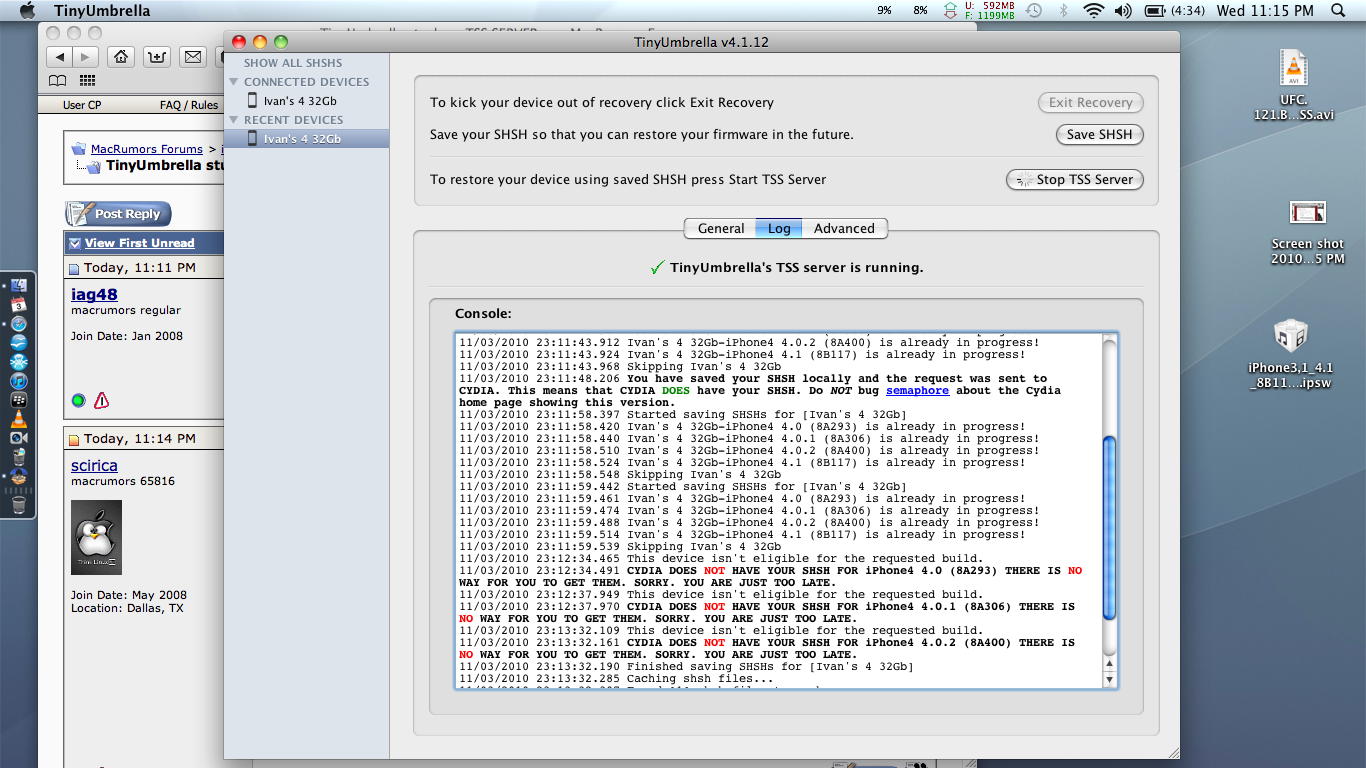Open the Wi-Fi status menu
1366x768 pixels.
(1093, 11)
